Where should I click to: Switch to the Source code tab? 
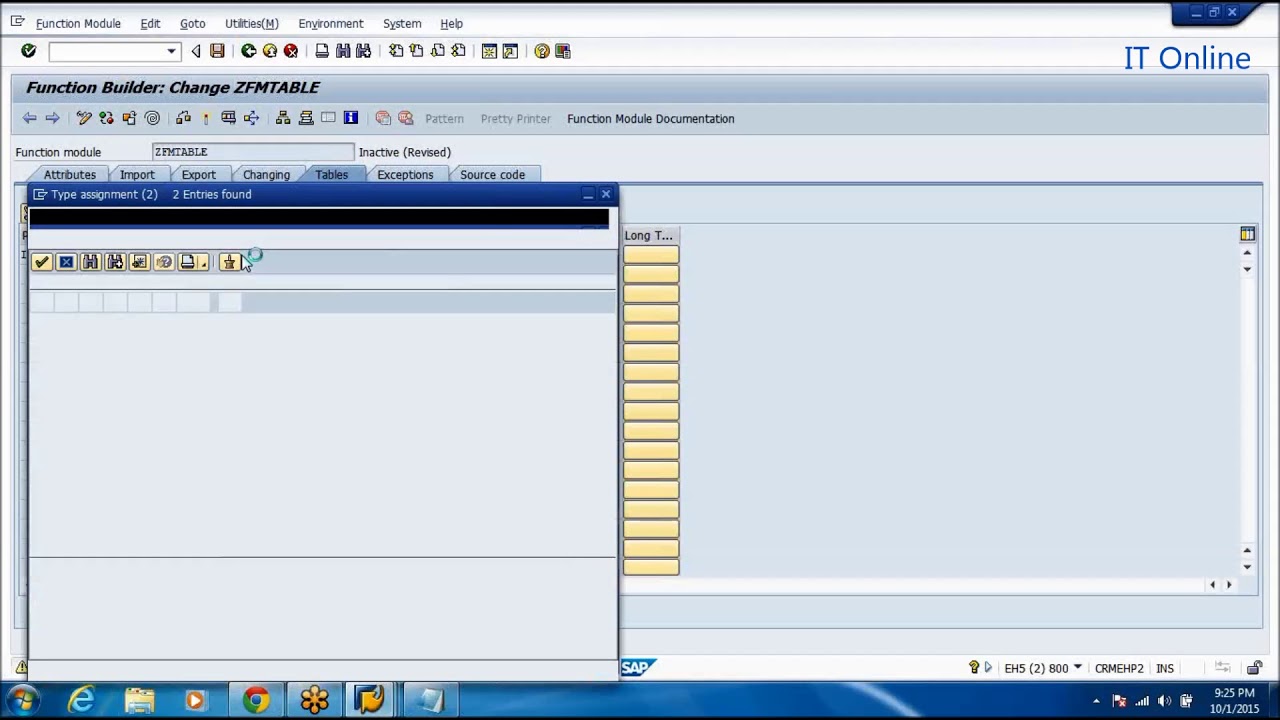click(492, 174)
